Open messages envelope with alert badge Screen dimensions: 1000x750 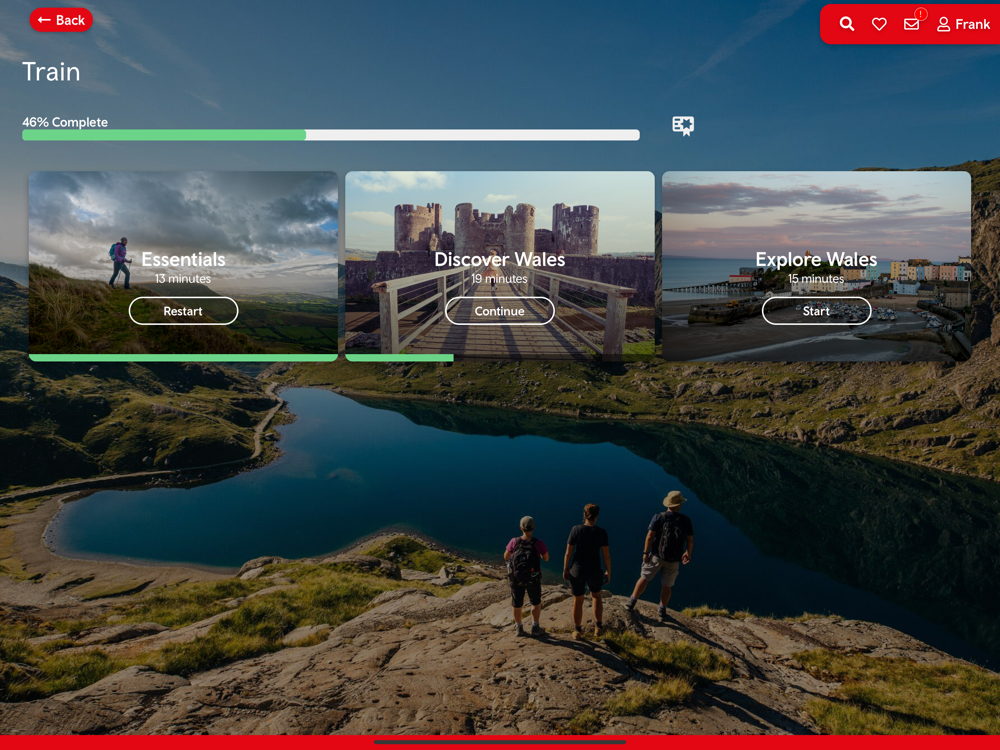tap(913, 22)
